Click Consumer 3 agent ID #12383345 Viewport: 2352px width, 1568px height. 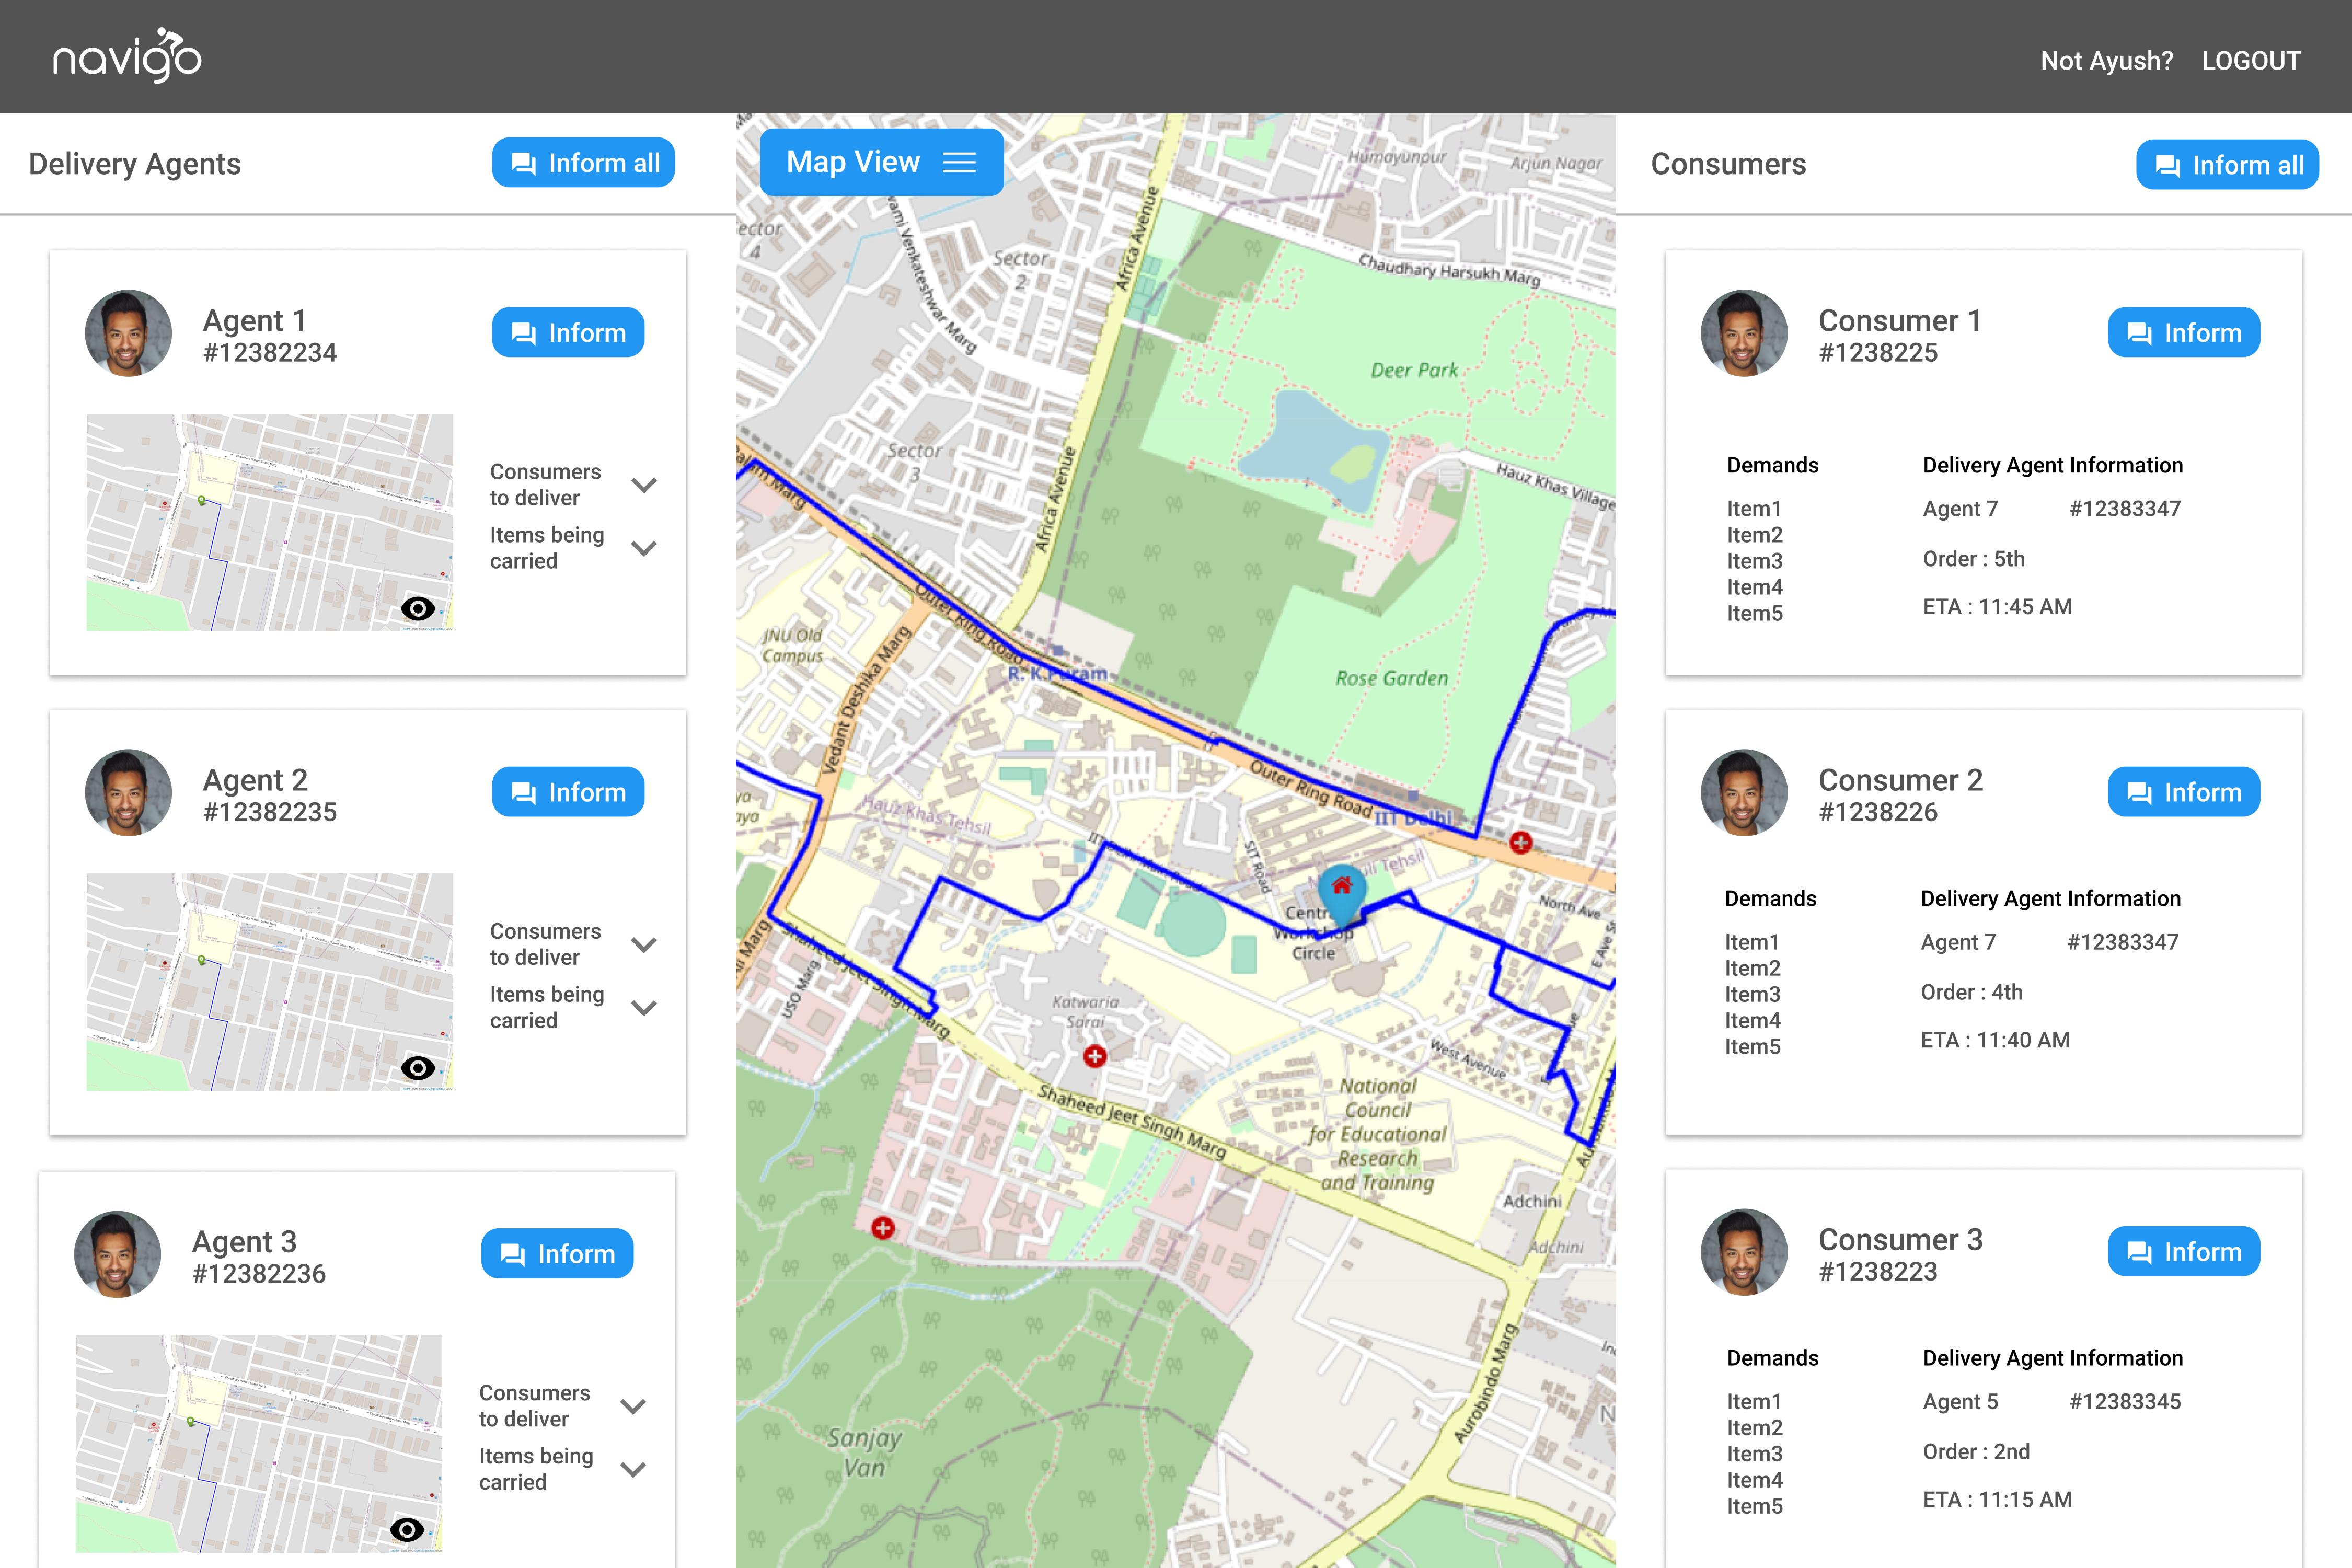tap(2125, 1402)
